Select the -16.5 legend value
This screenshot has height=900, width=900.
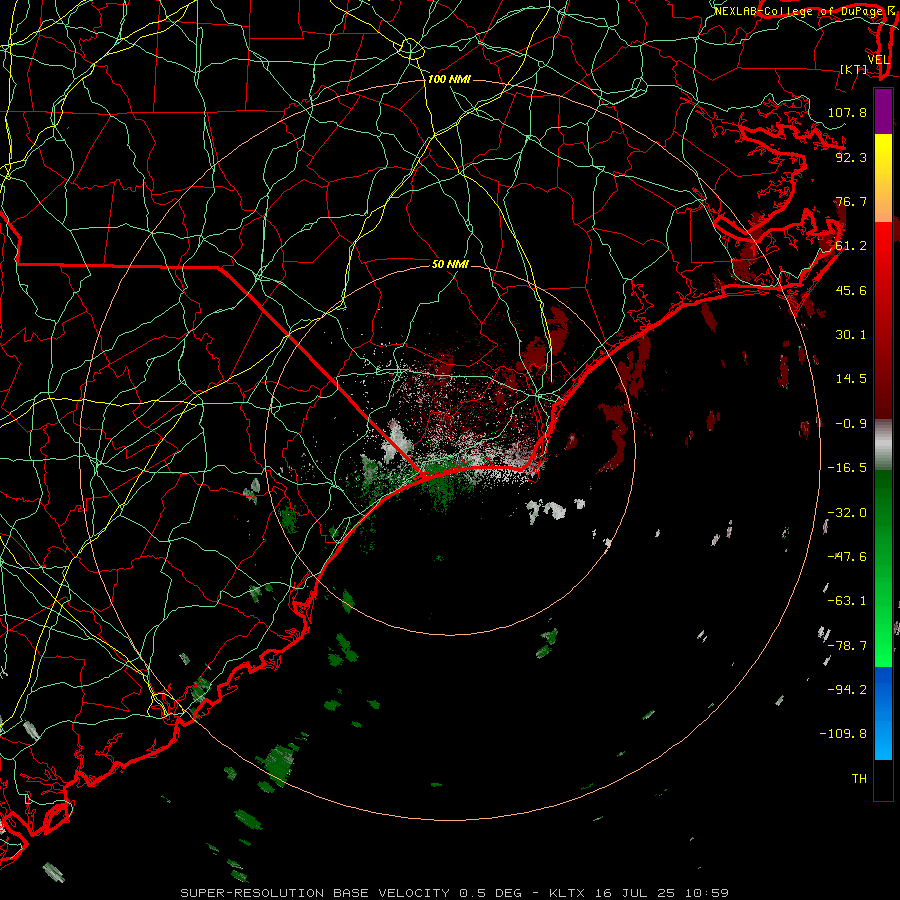[847, 468]
